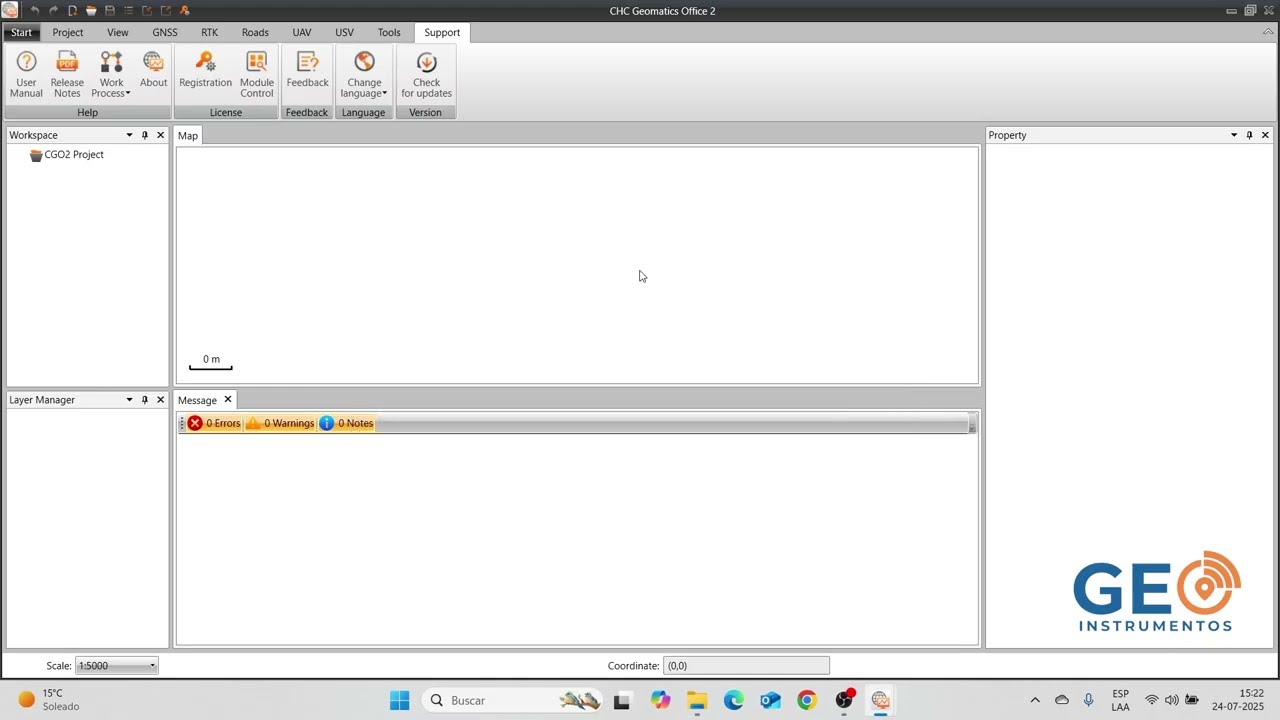Open project via quick toolbar folder icon
This screenshot has width=1280, height=720.
[91, 10]
